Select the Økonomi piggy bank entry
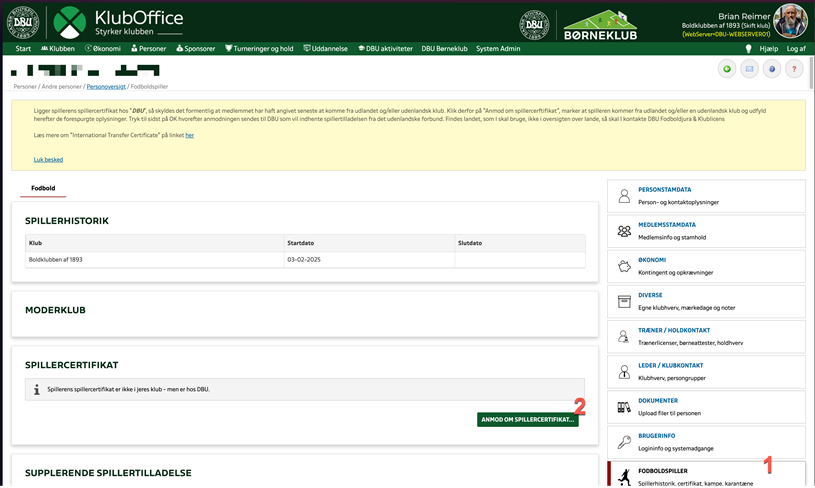Viewport: 815px width, 488px height. click(706, 266)
